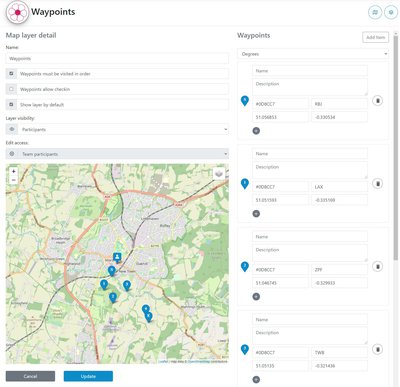Delete the TWB waypoint

pos(377,349)
